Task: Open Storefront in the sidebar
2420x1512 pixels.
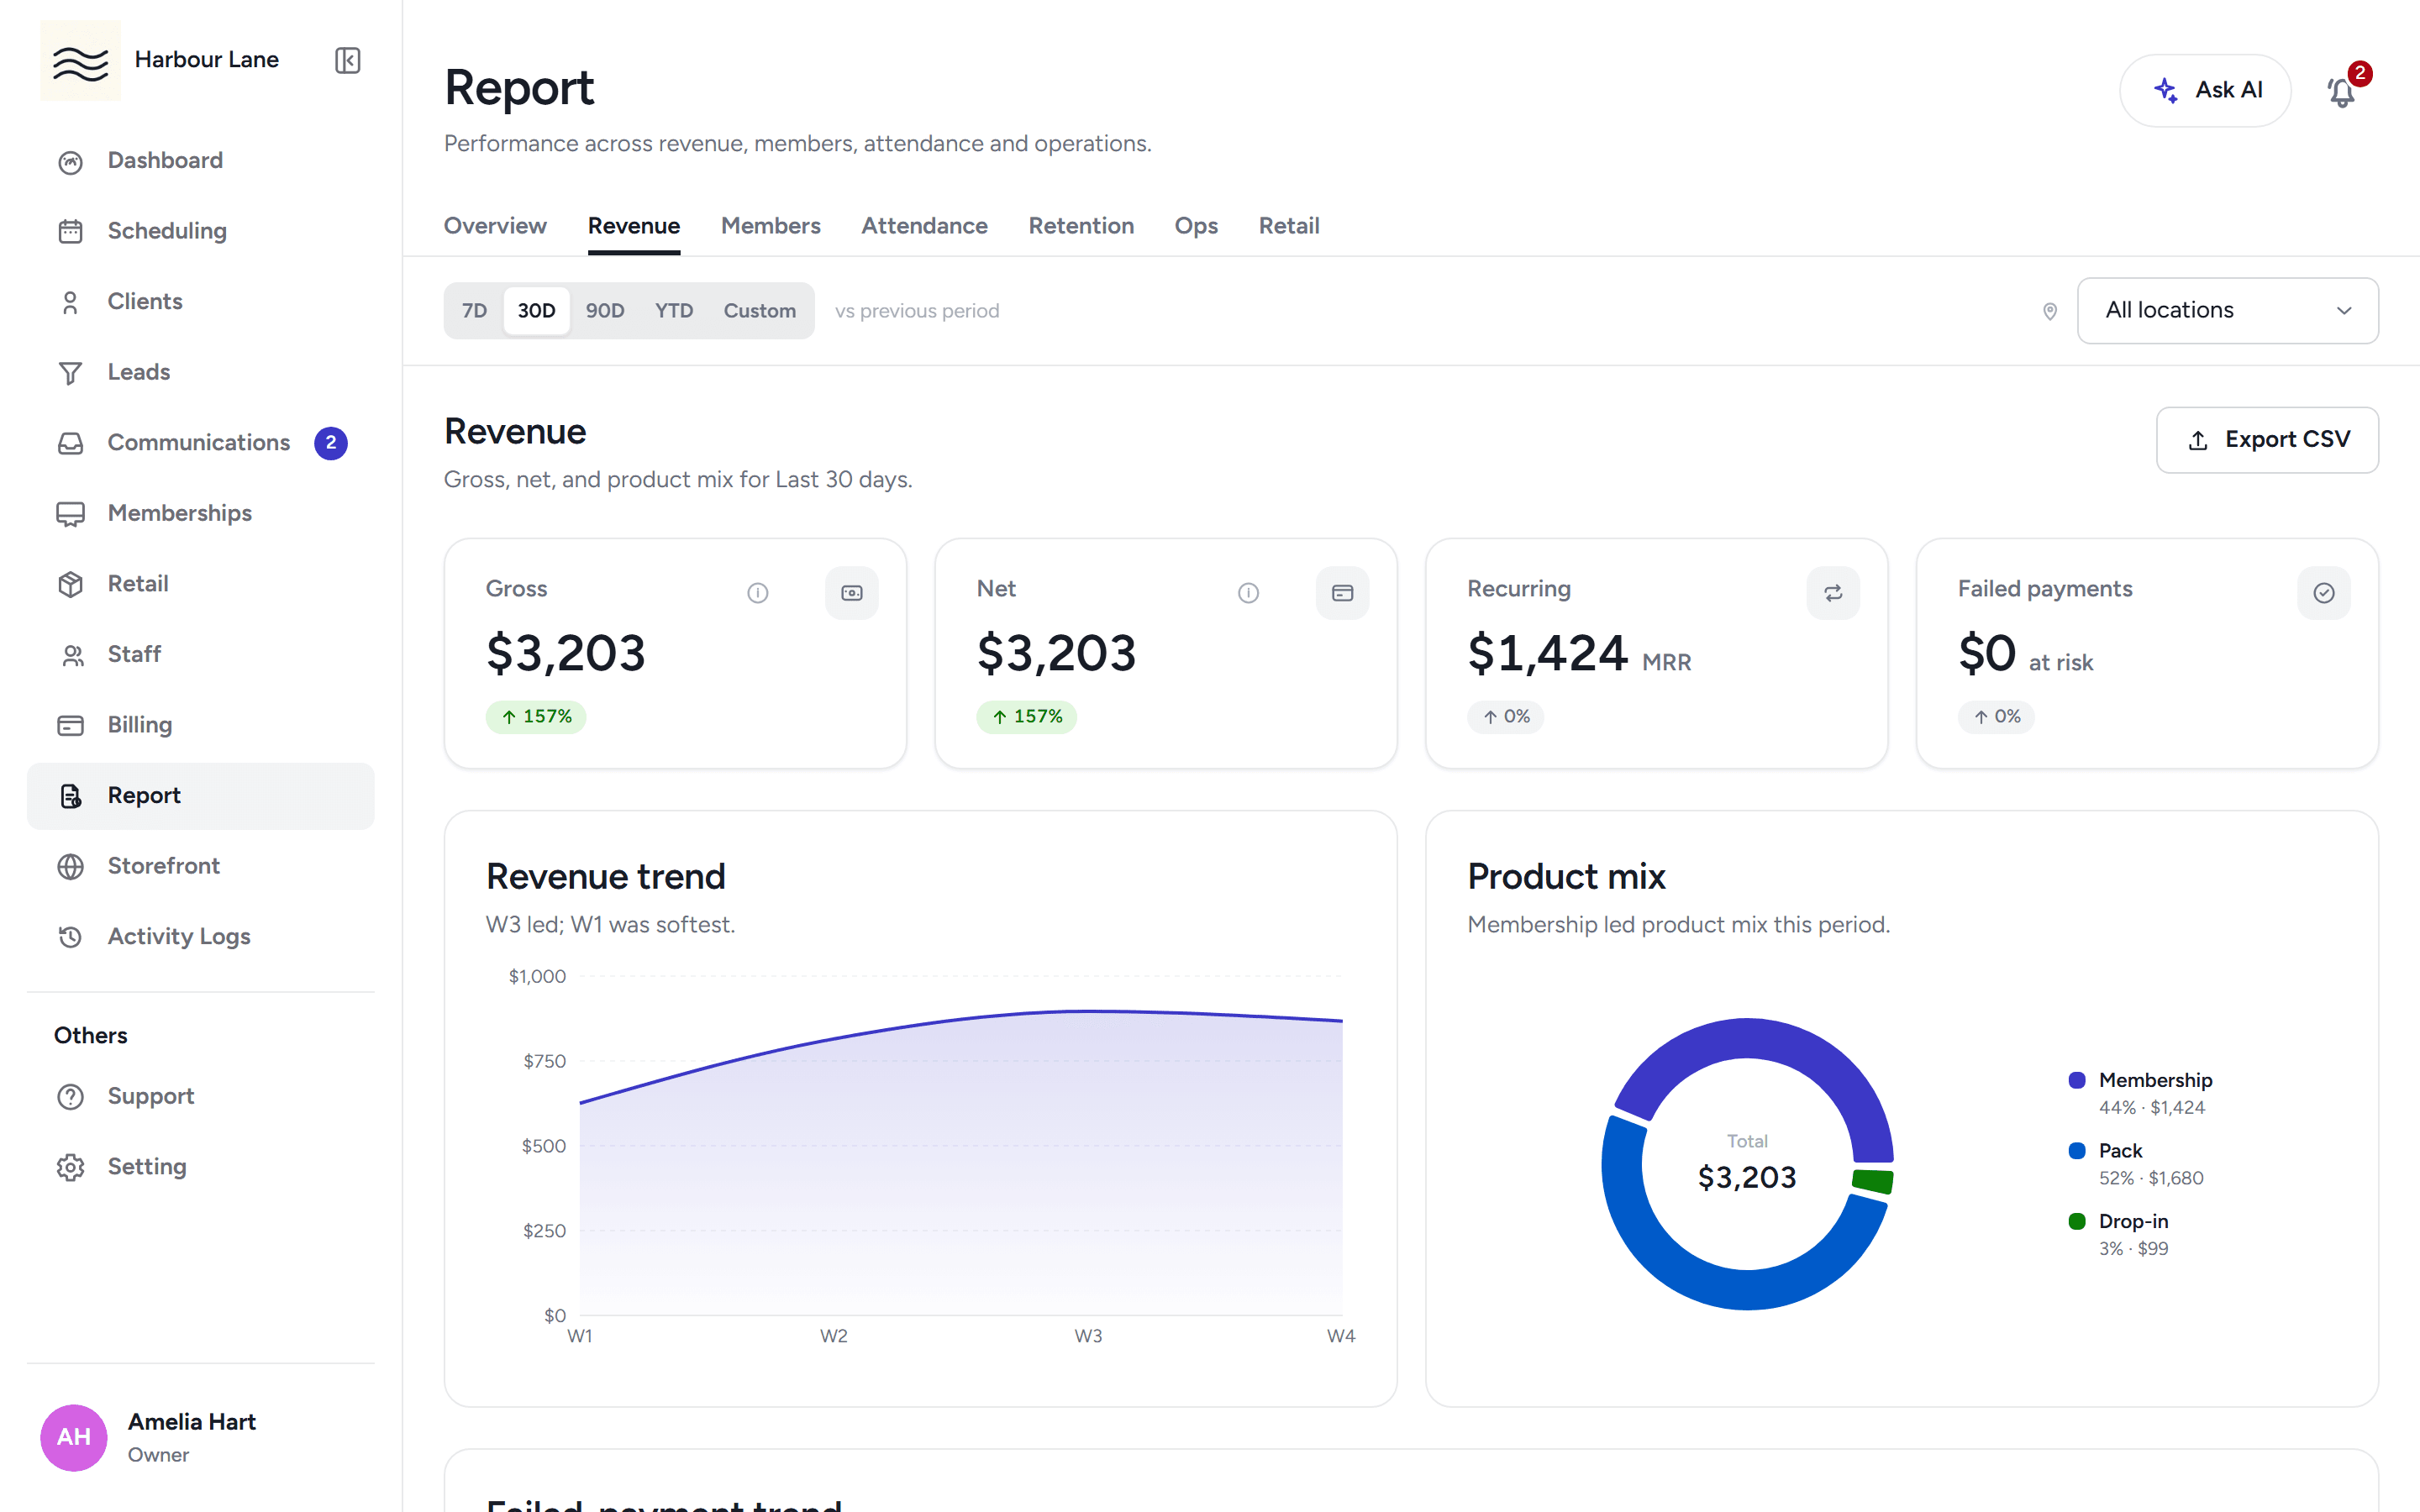Action: pos(201,866)
